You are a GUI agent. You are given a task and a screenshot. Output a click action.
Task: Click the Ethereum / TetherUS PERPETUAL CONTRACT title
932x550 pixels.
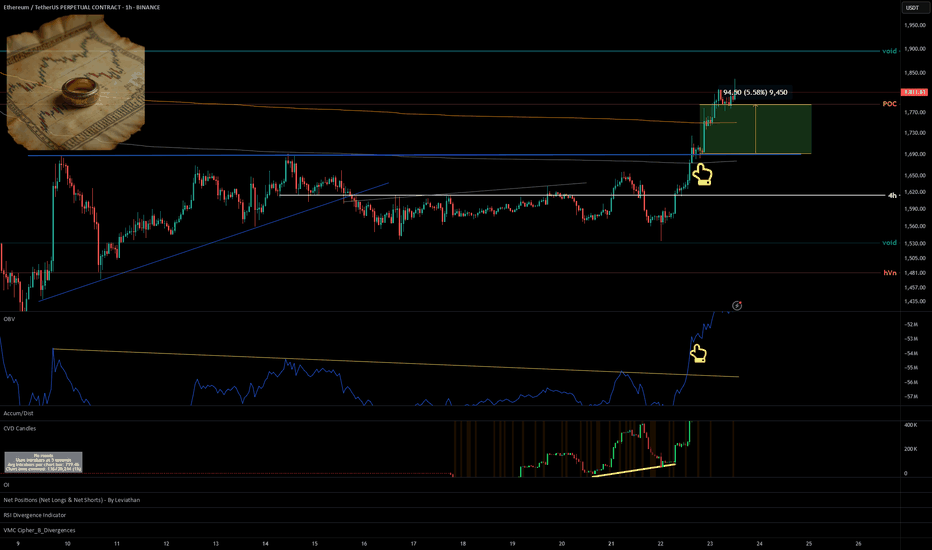tap(81, 7)
